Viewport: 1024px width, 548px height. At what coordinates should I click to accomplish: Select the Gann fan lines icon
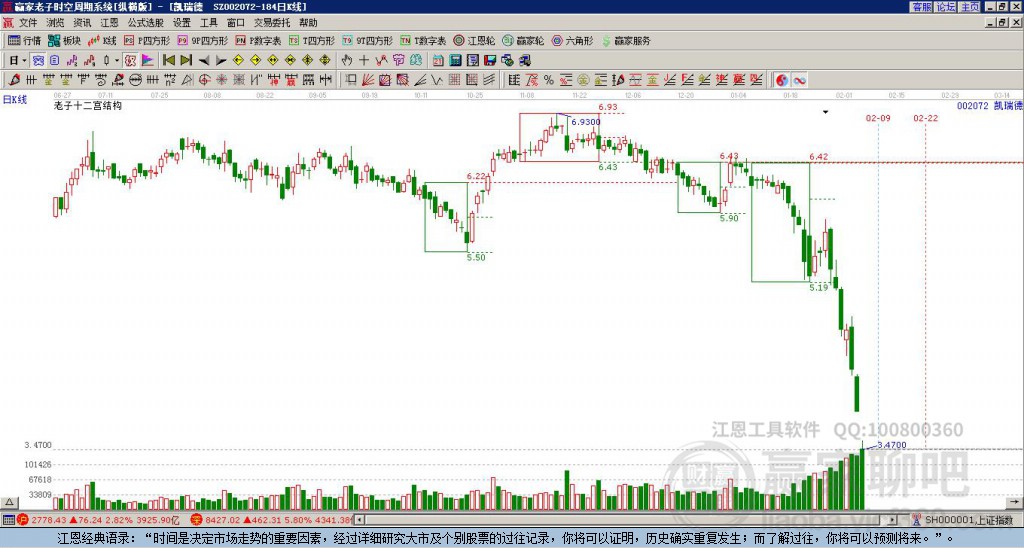(368, 80)
